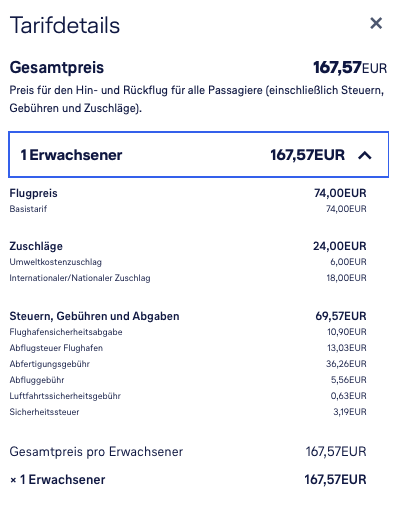
Task: Click the Zuschläge section heading
Action: [x=36, y=246]
